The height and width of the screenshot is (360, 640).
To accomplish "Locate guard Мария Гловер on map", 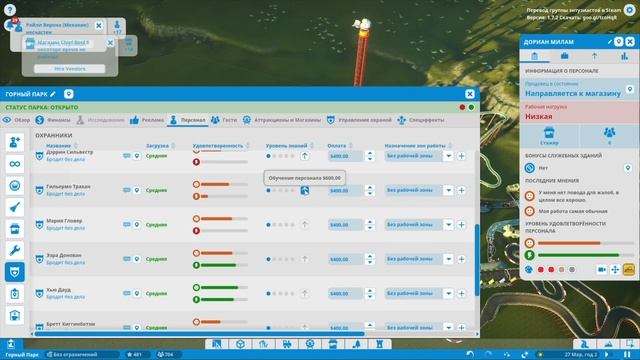I will click(x=137, y=224).
